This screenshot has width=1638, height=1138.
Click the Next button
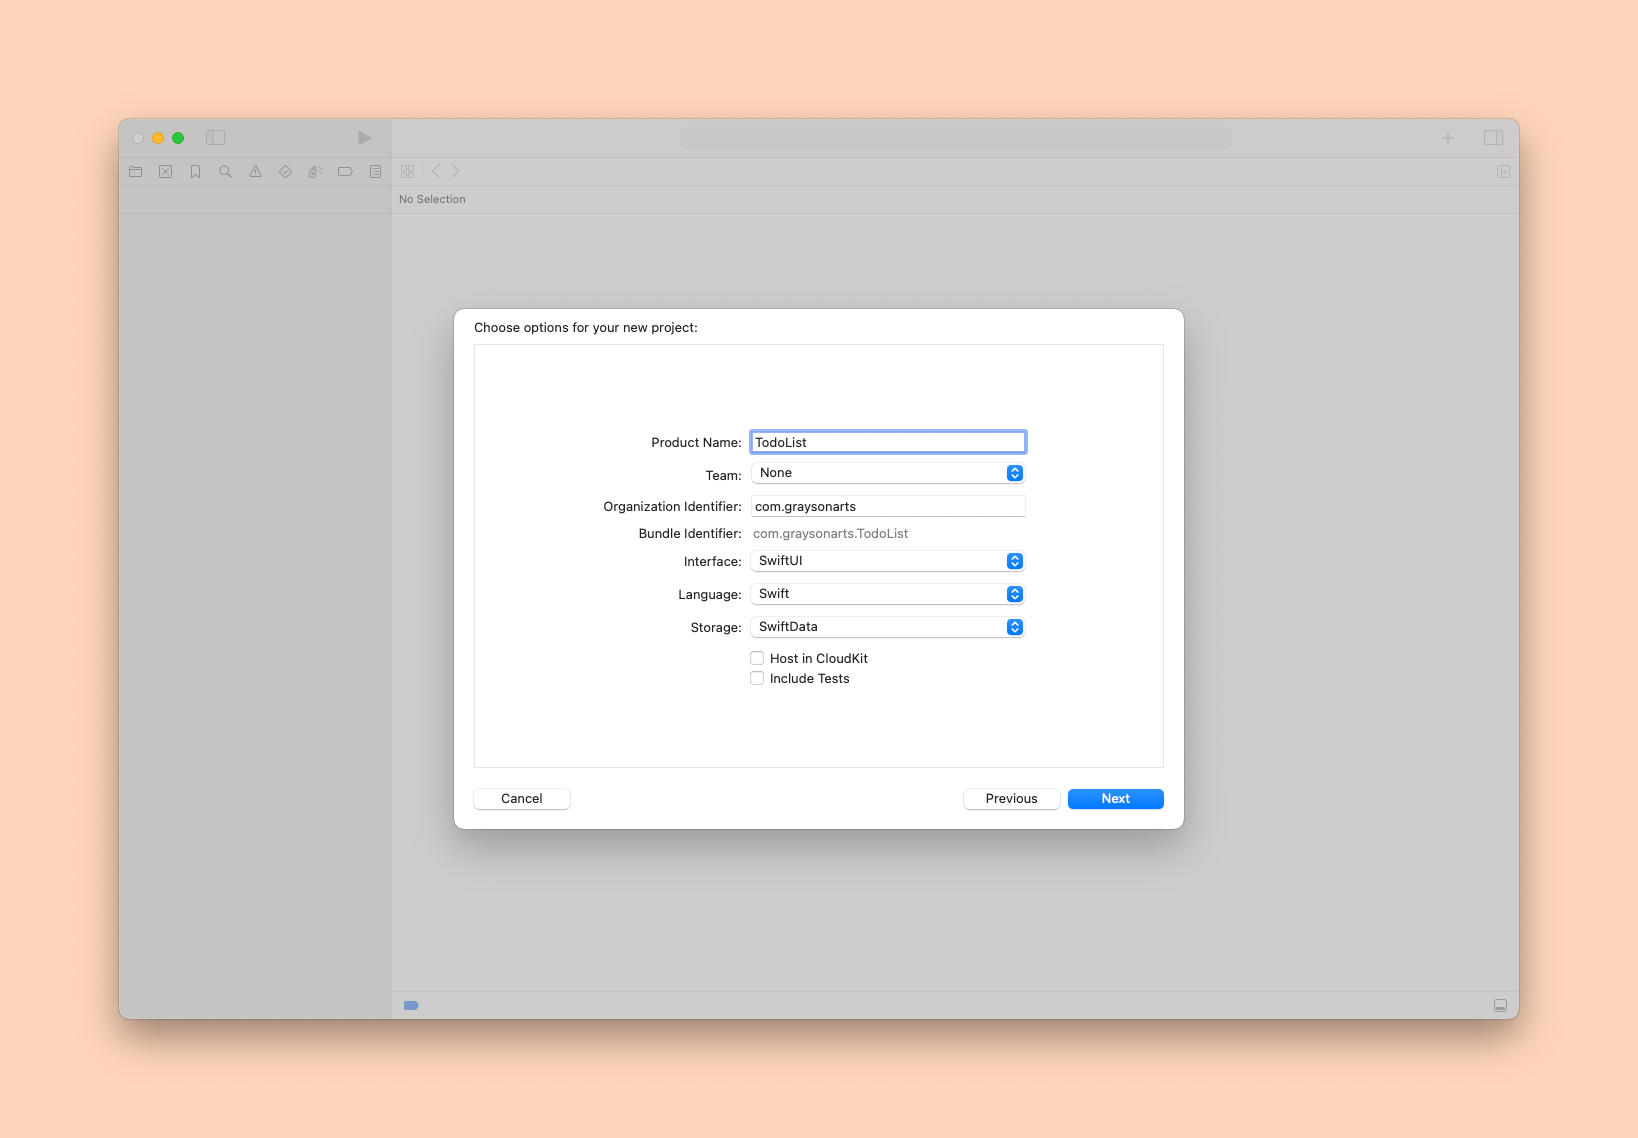[1115, 799]
